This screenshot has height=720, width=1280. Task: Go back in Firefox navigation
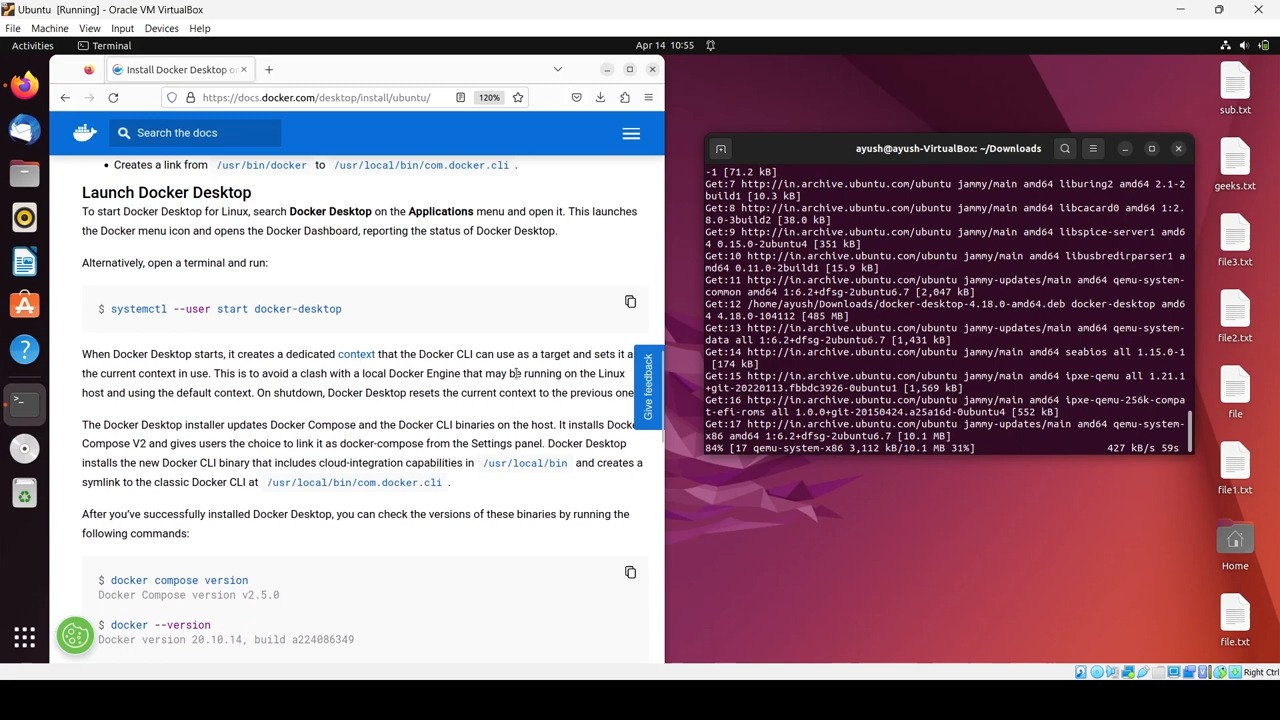pos(65,97)
